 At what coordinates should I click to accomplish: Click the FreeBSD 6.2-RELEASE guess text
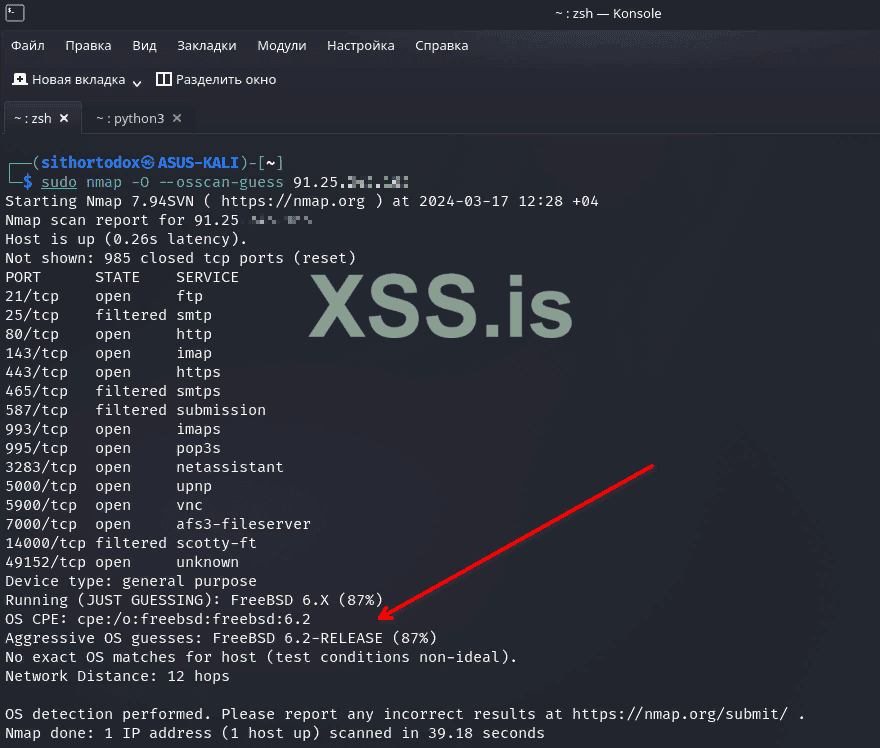pos(297,638)
